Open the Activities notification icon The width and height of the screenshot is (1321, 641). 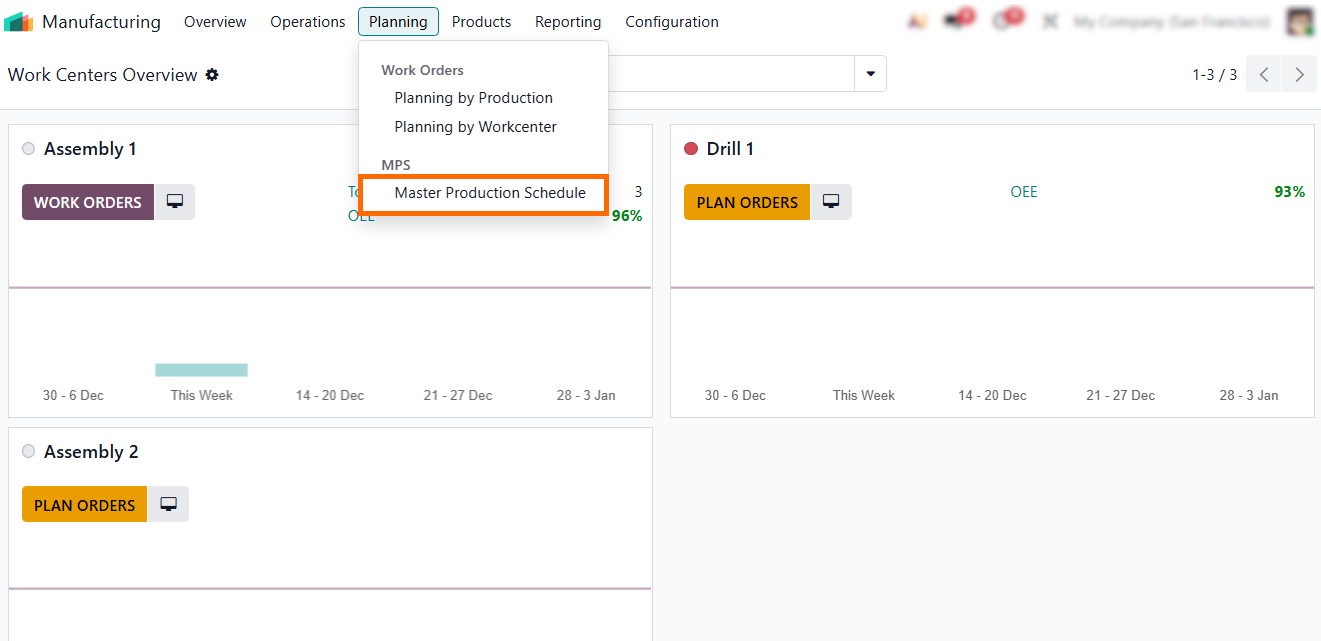click(x=1007, y=18)
